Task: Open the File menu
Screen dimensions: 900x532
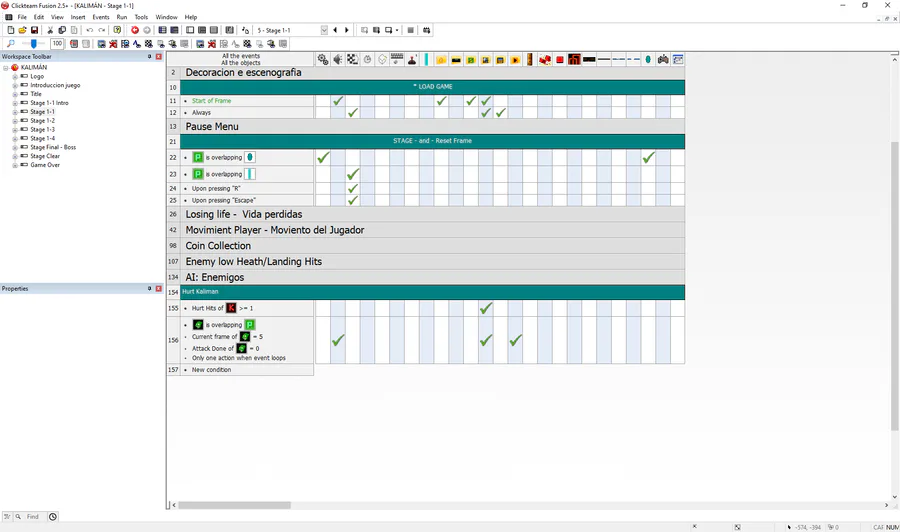Action: 22,17
